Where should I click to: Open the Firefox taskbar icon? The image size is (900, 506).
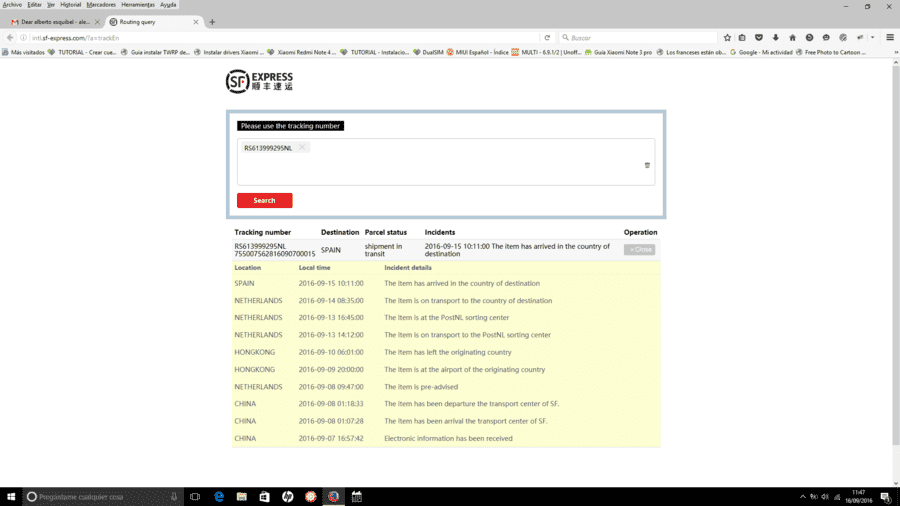[333, 497]
